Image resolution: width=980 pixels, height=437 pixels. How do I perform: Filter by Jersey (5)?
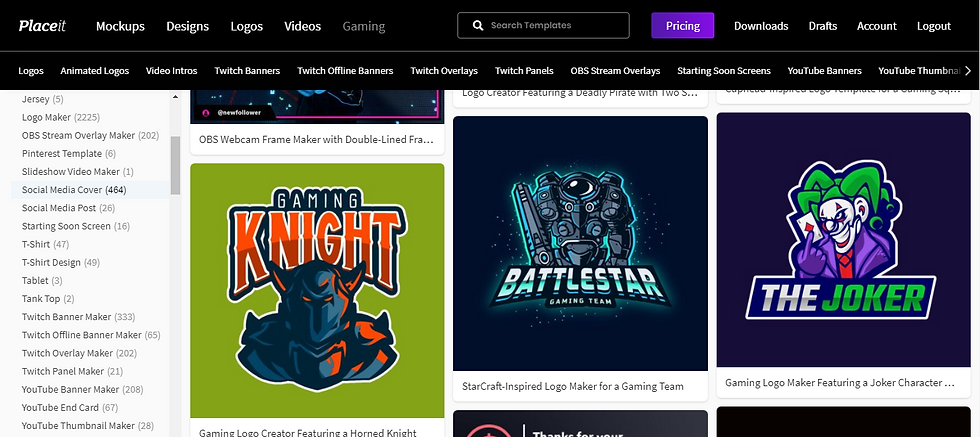[42, 99]
